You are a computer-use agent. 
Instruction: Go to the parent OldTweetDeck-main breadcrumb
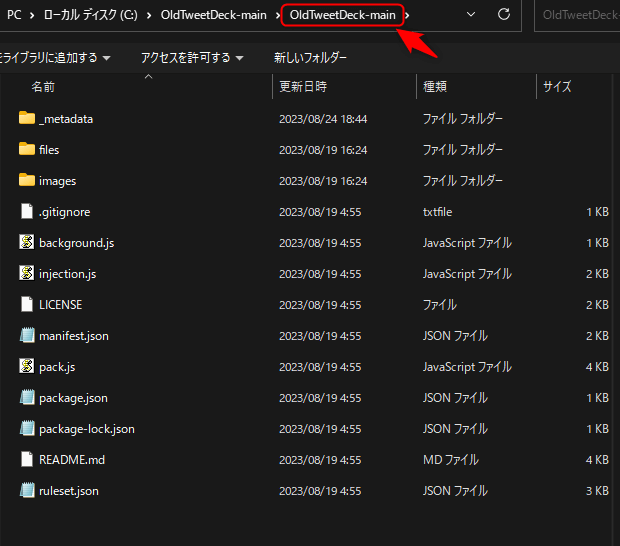[214, 15]
